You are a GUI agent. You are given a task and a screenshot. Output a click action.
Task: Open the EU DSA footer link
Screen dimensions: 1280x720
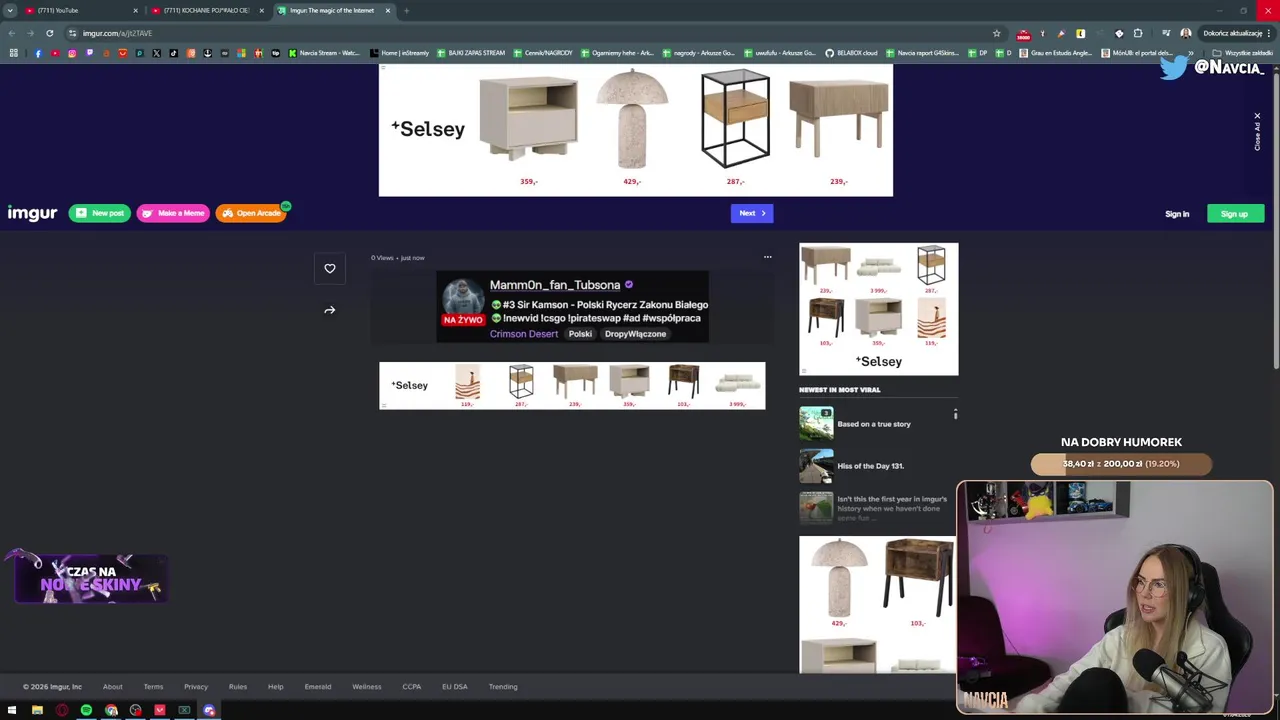455,687
